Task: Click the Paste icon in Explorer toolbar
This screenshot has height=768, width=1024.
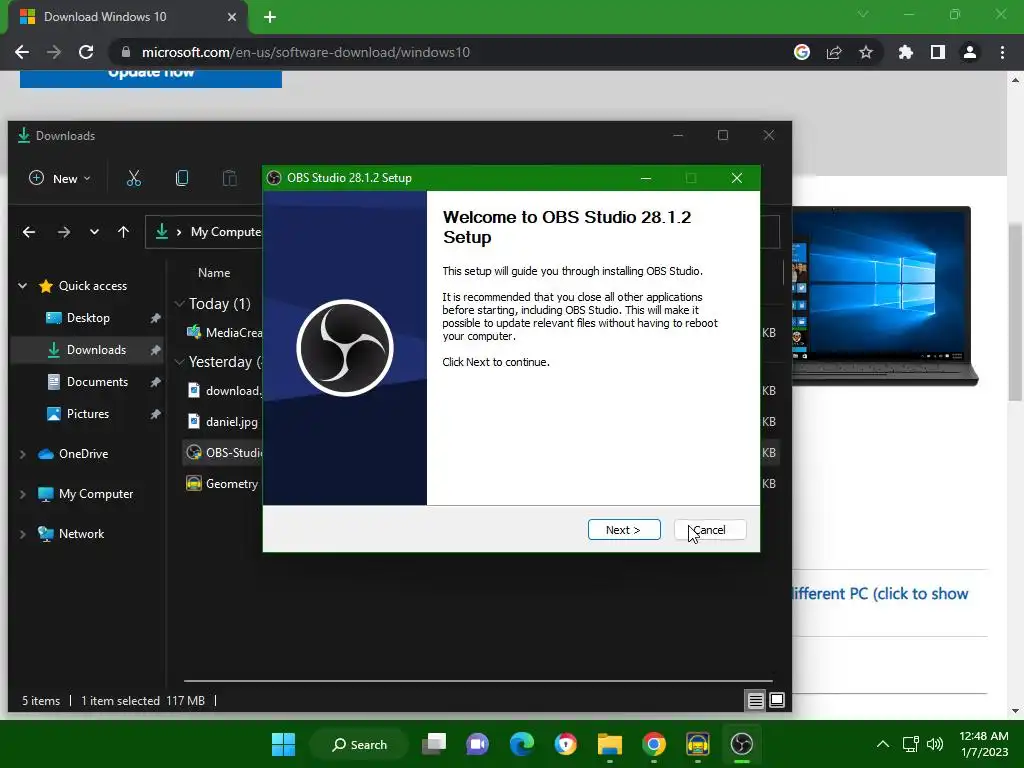Action: pyautogui.click(x=229, y=178)
